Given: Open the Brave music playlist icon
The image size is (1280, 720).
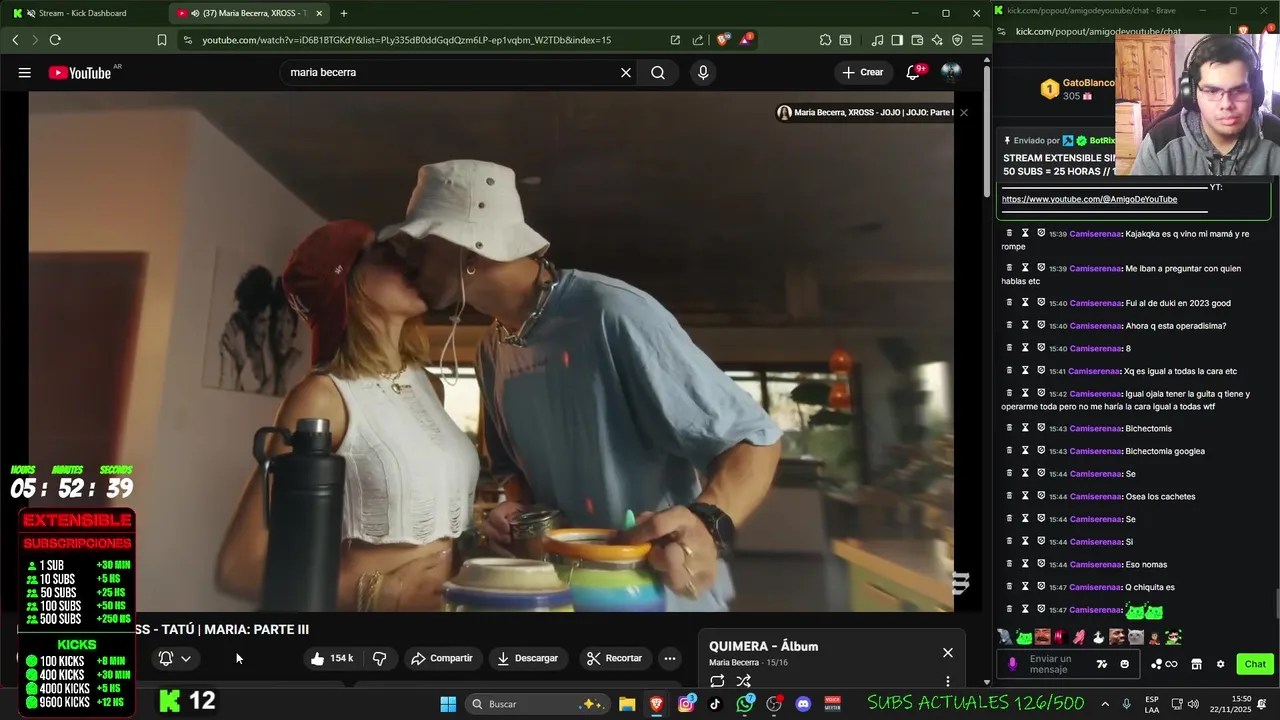Looking at the screenshot, I should coord(877,40).
